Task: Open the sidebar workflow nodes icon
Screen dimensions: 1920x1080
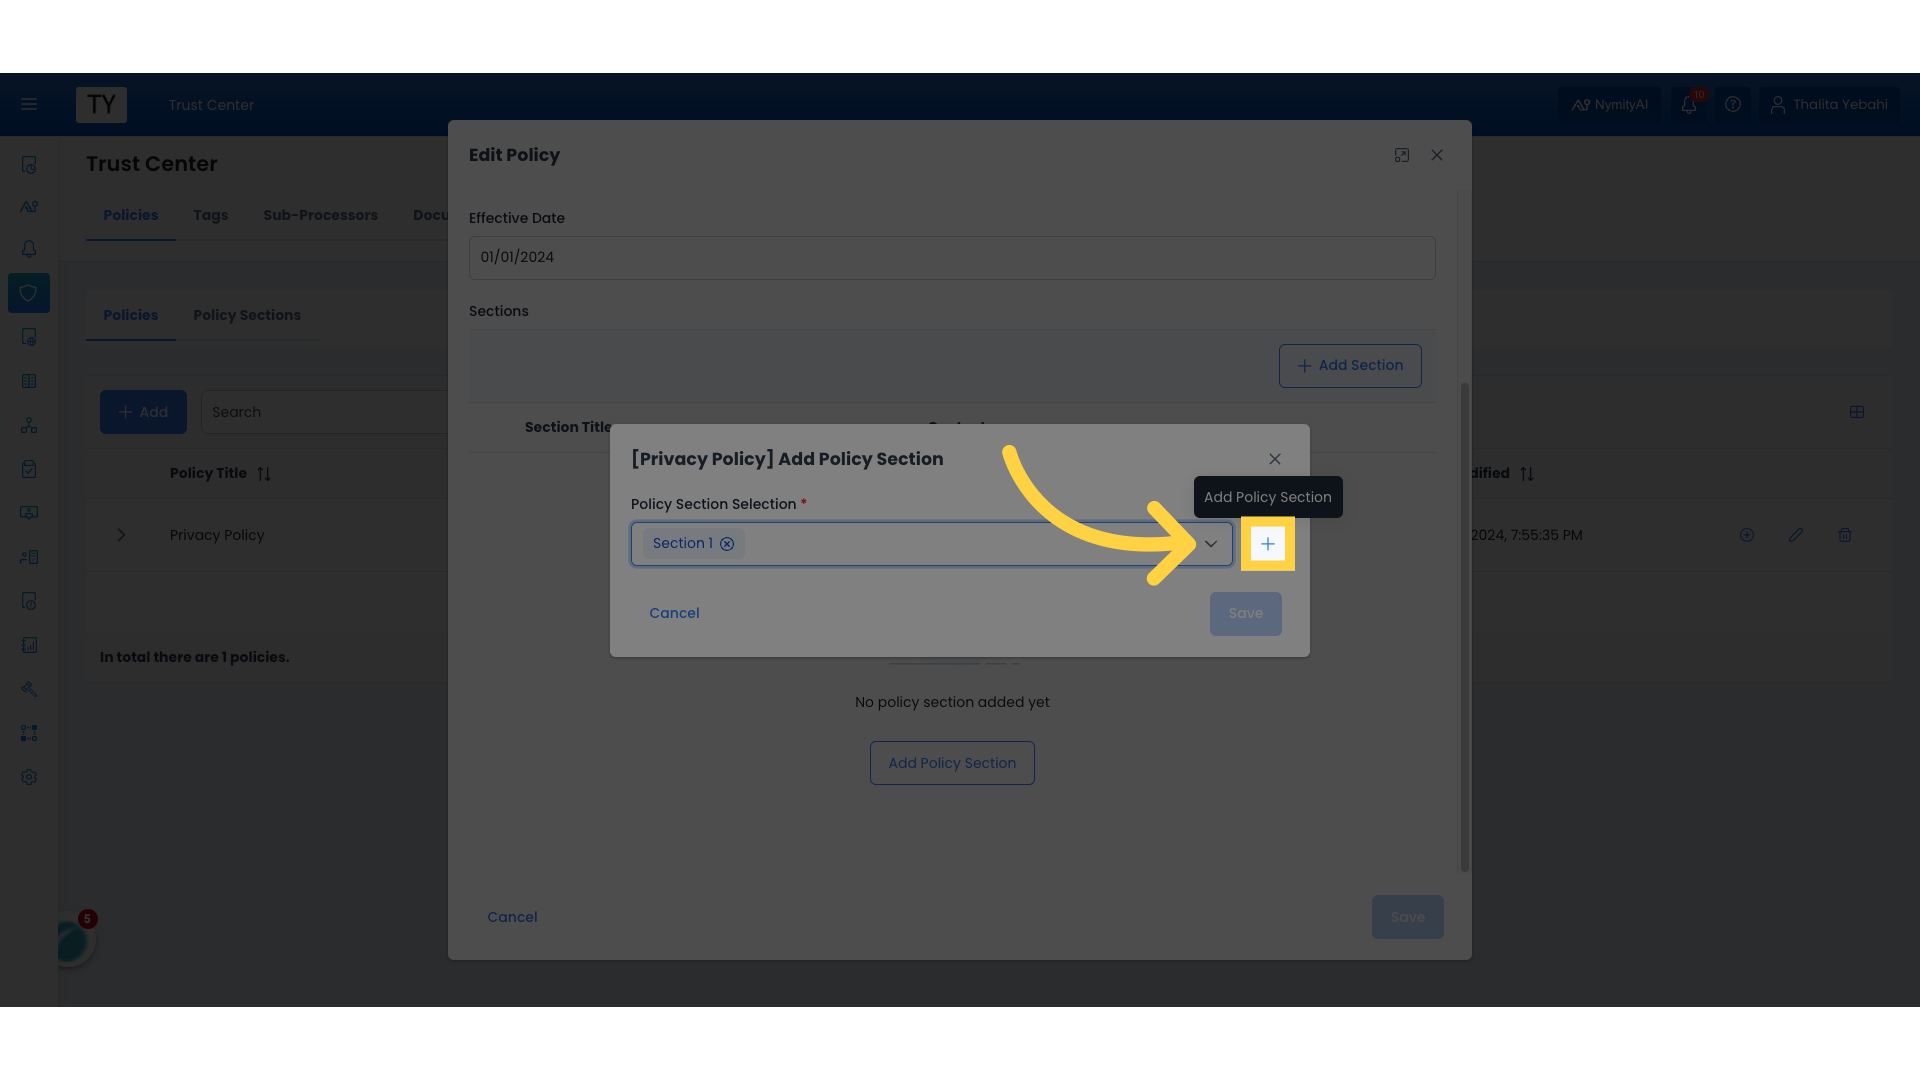Action: 29,733
